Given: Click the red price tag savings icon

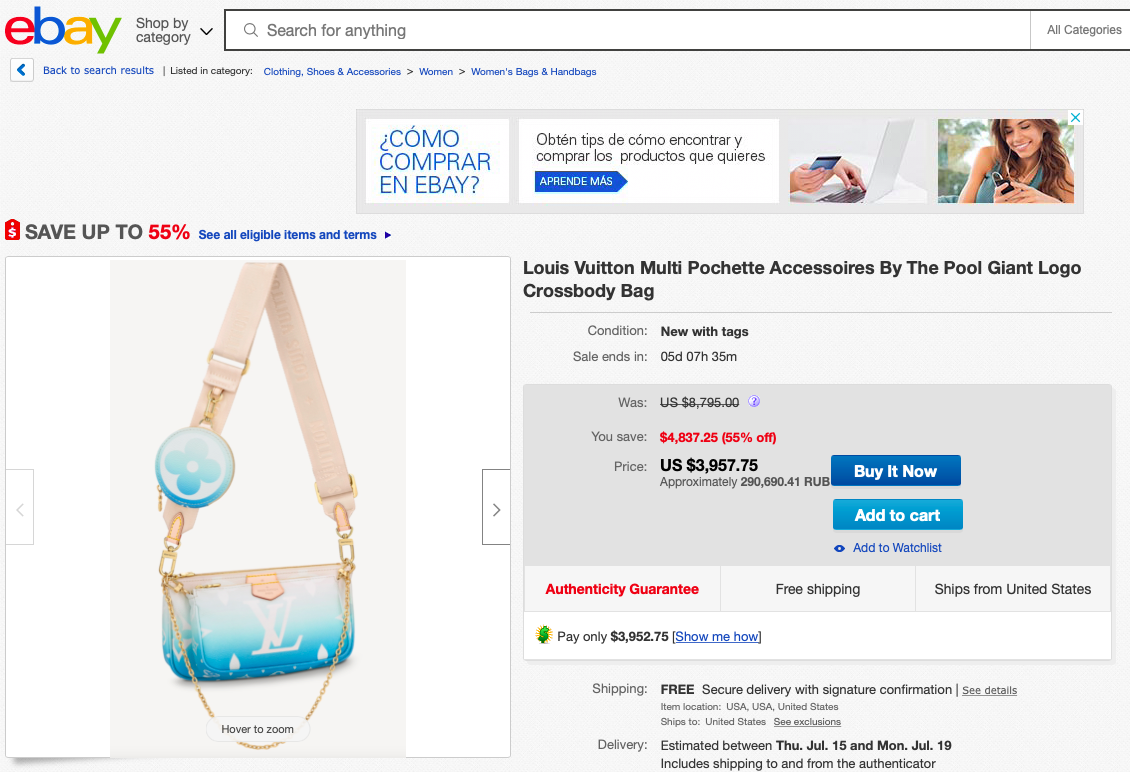Looking at the screenshot, I should [13, 231].
